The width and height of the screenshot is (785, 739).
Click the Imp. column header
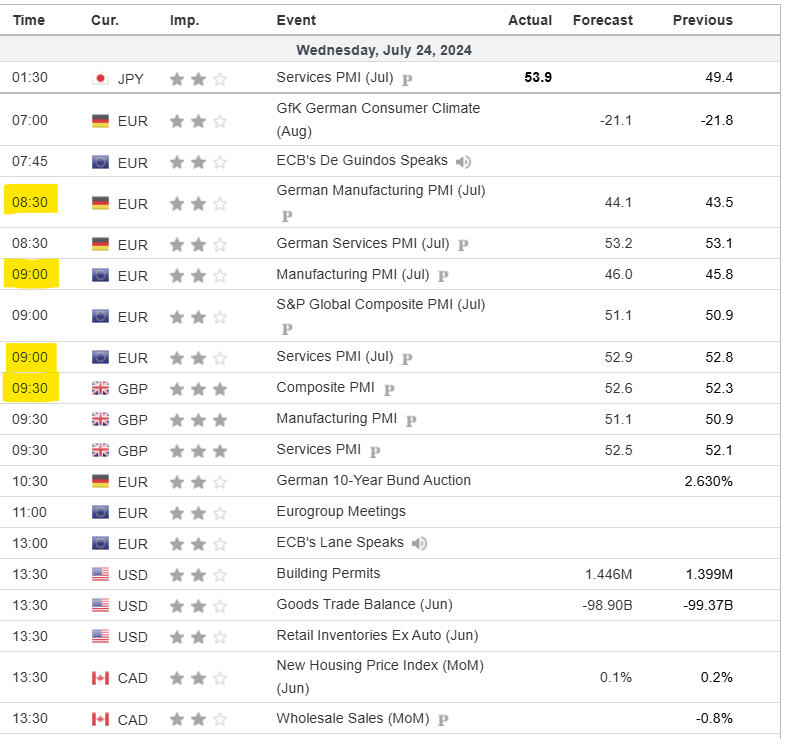[x=184, y=20]
